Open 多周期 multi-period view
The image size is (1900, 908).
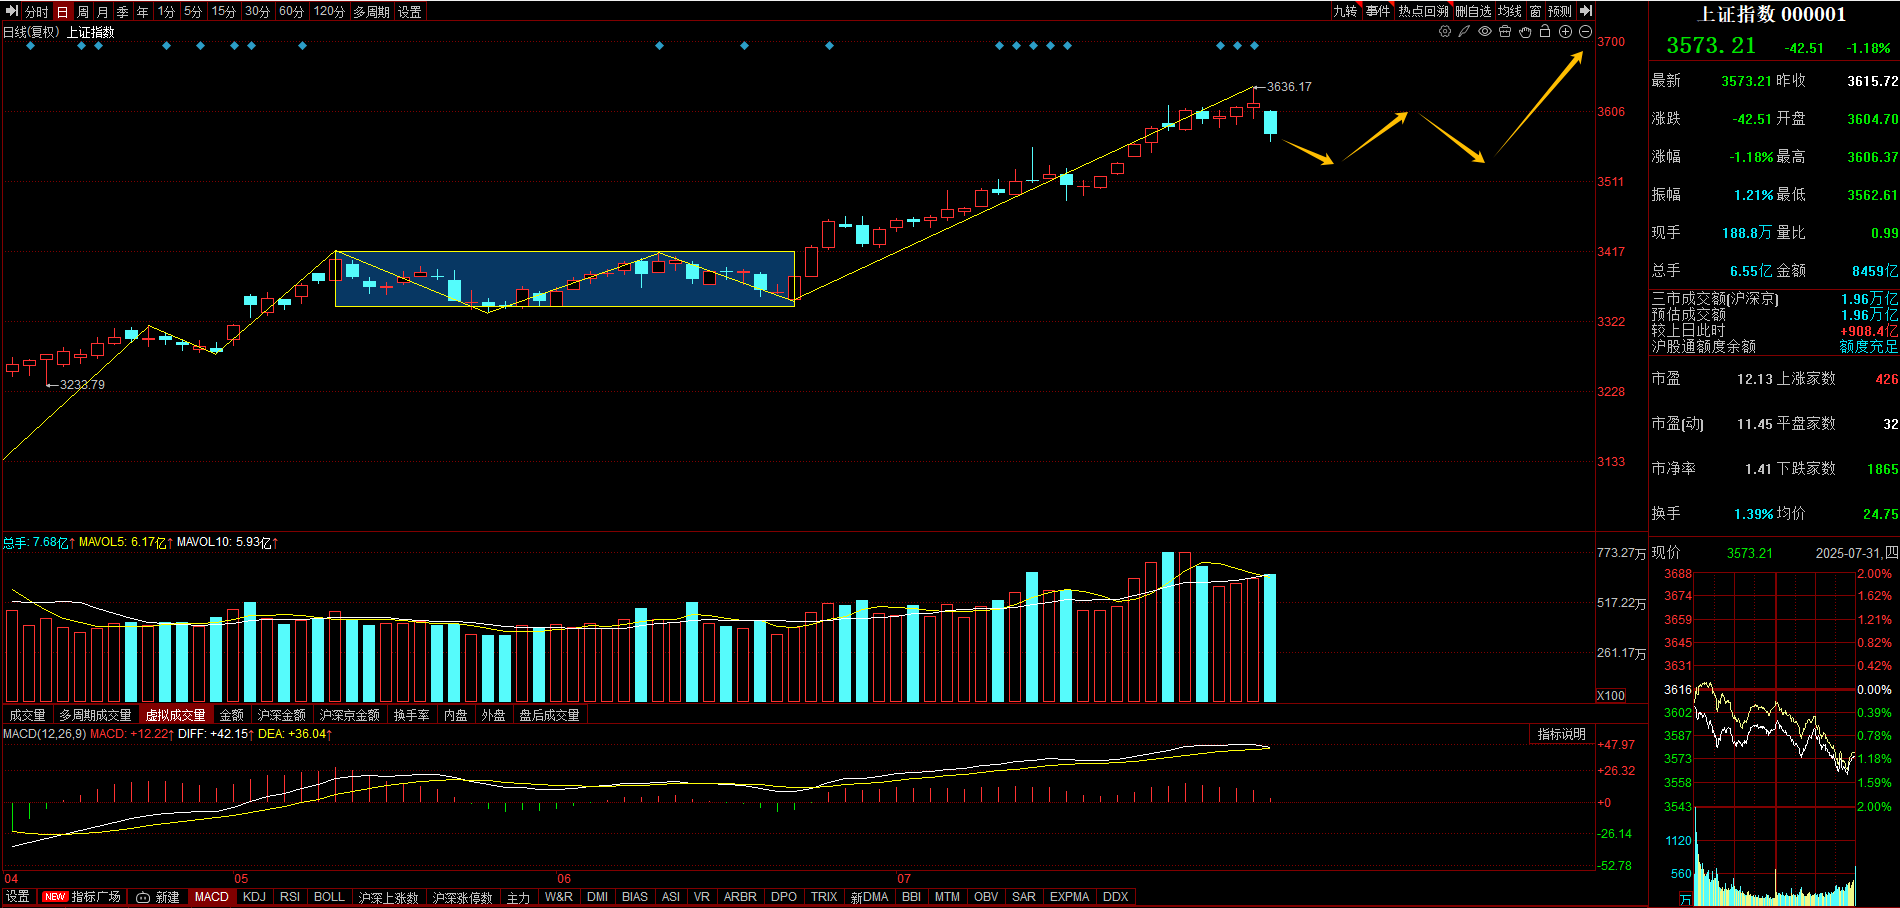pyautogui.click(x=371, y=12)
